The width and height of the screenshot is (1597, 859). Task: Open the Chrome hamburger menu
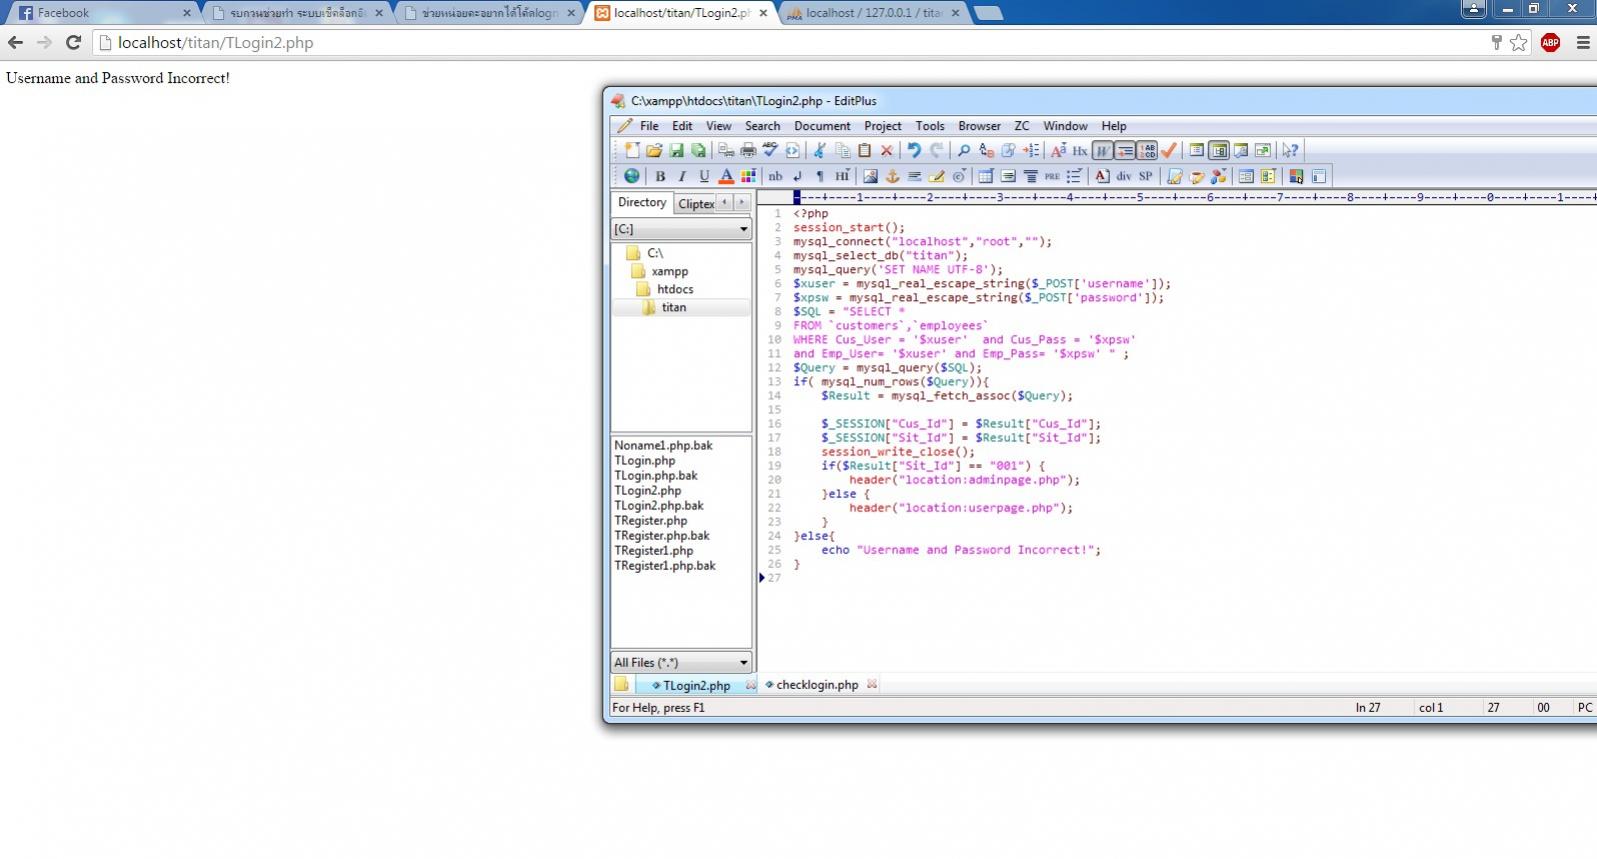pos(1583,42)
